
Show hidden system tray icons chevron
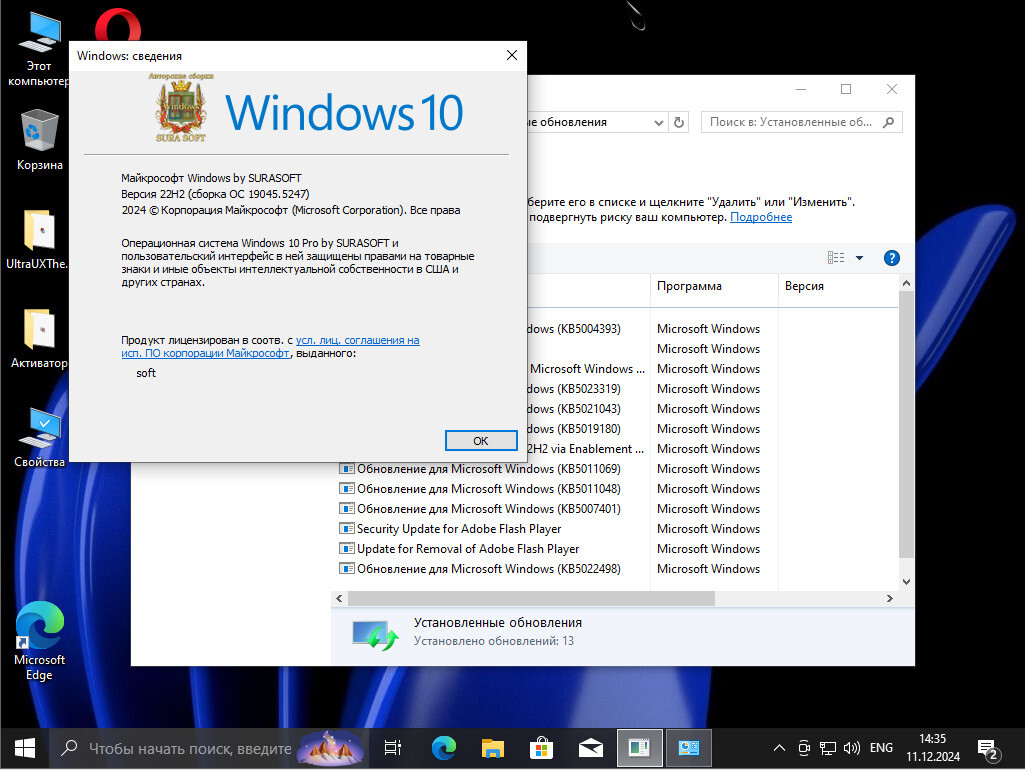[779, 748]
